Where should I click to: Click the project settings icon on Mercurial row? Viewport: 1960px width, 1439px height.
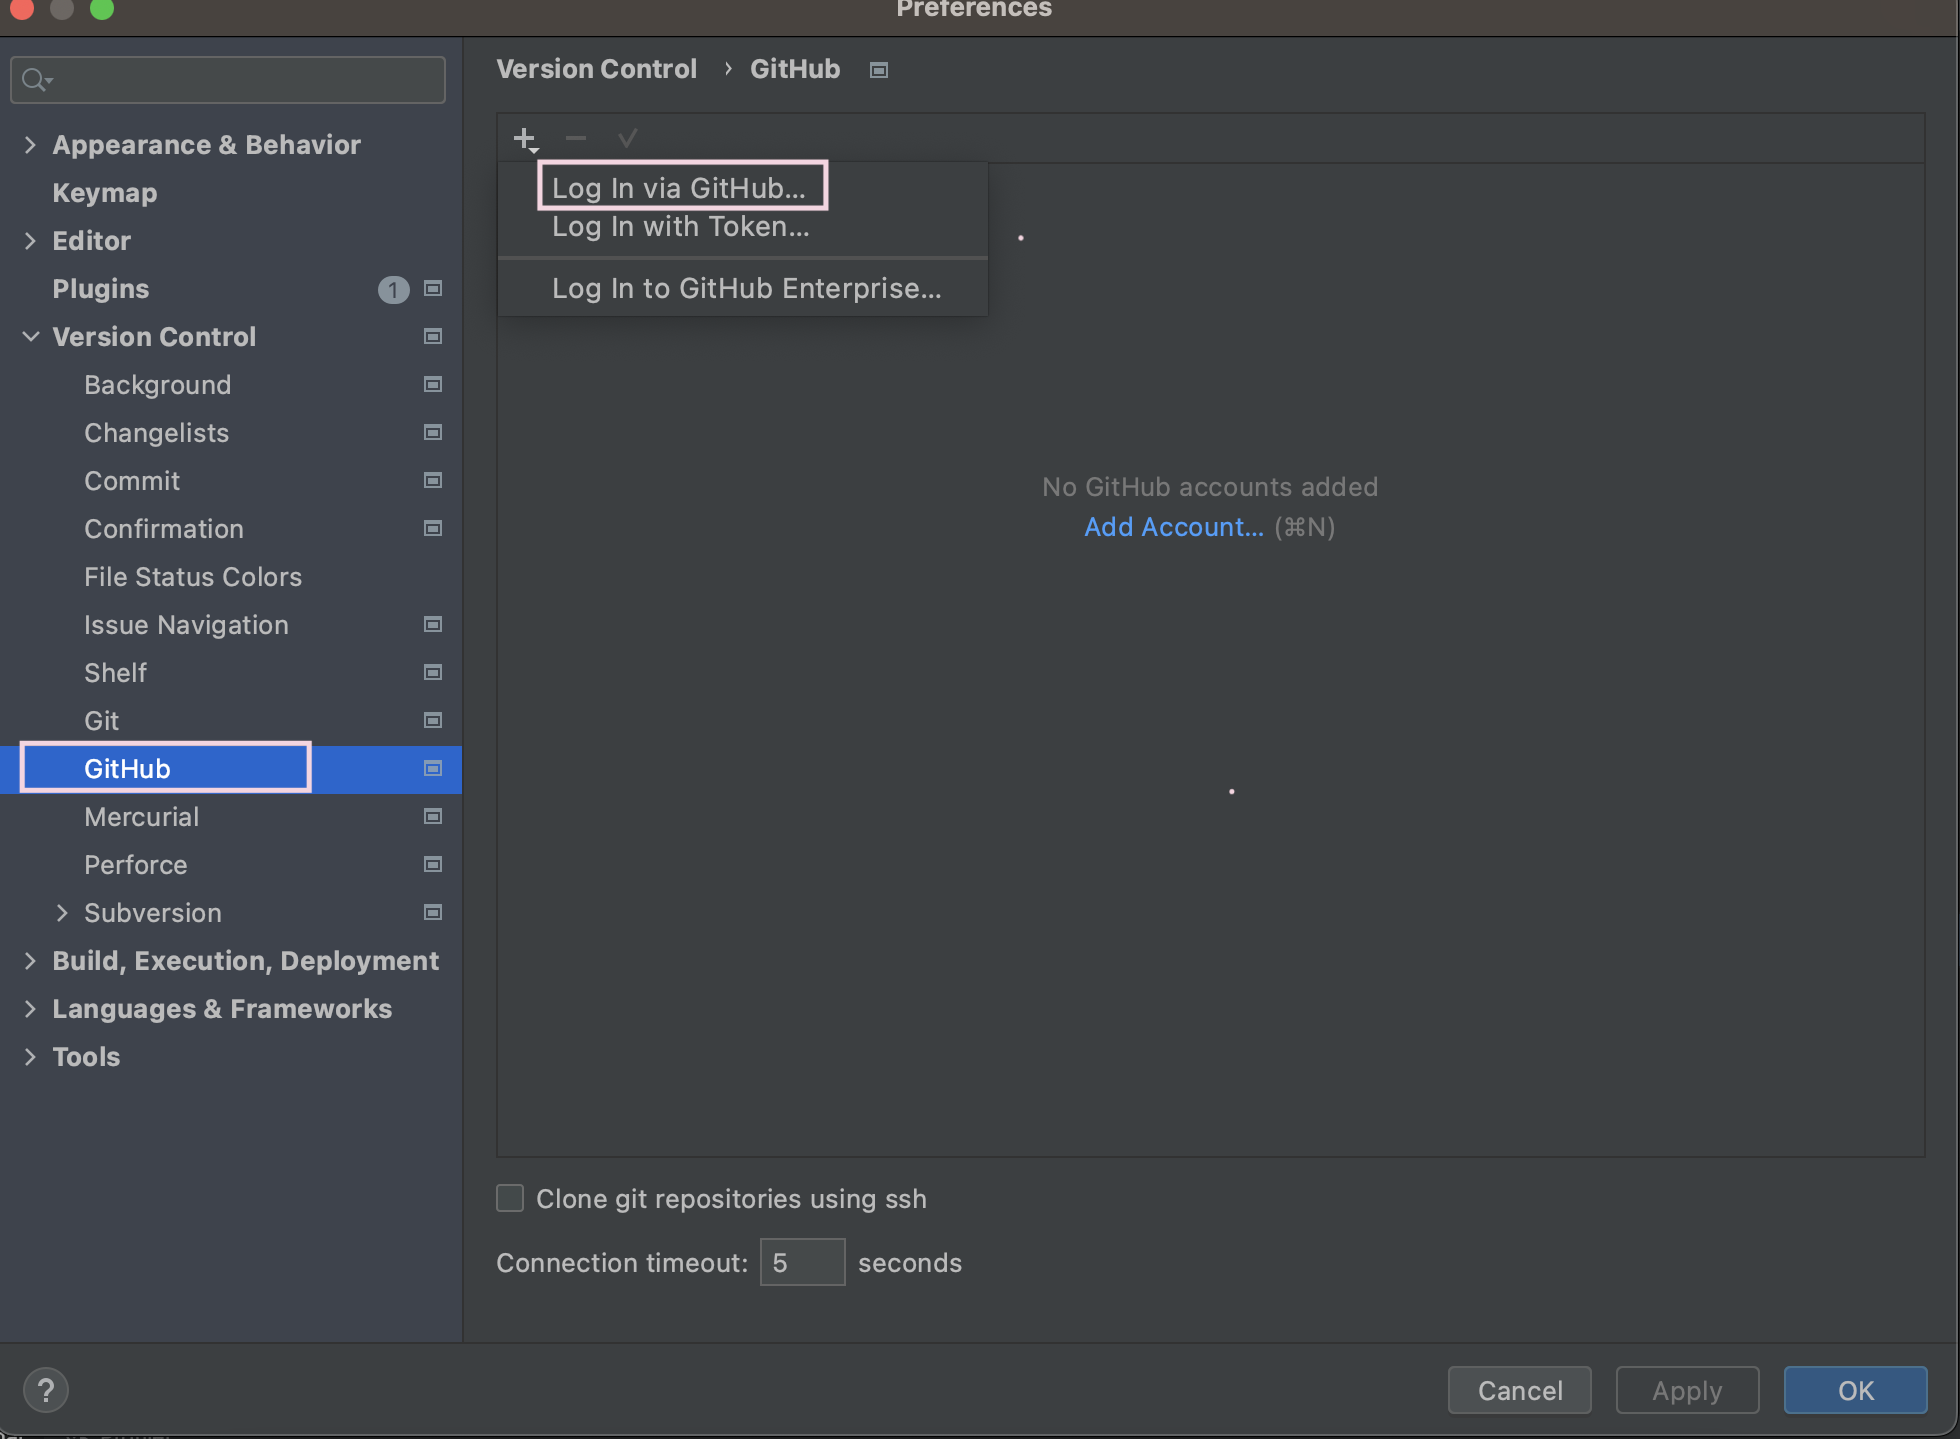coord(433,816)
